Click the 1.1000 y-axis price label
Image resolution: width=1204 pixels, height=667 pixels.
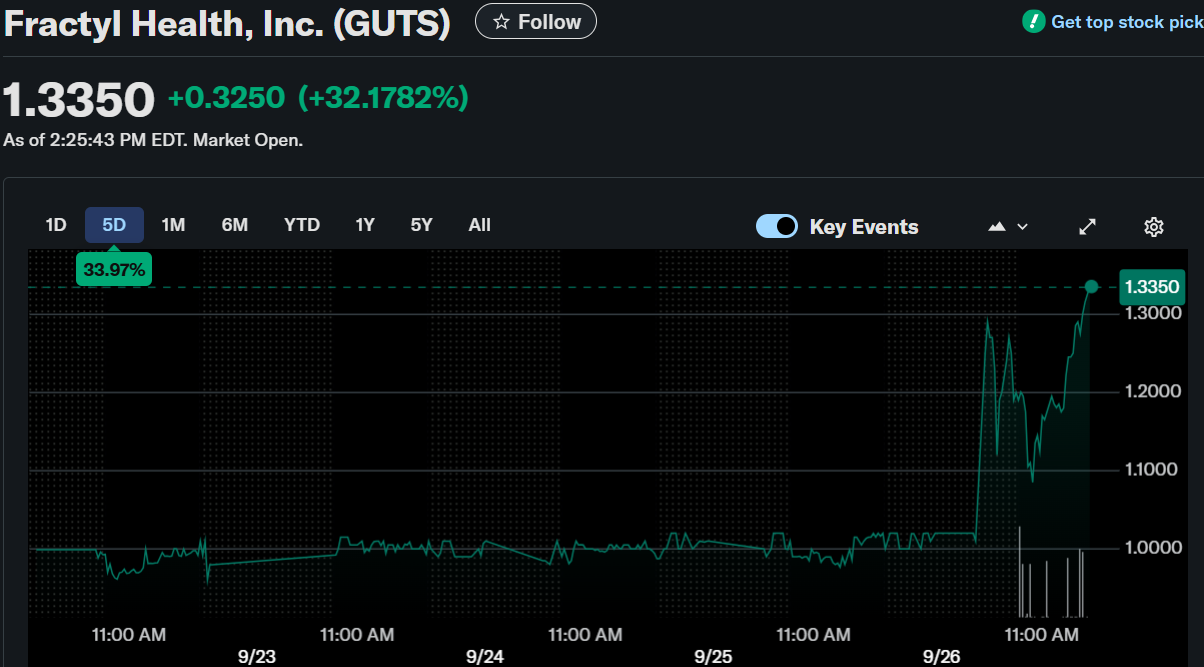pyautogui.click(x=1153, y=469)
